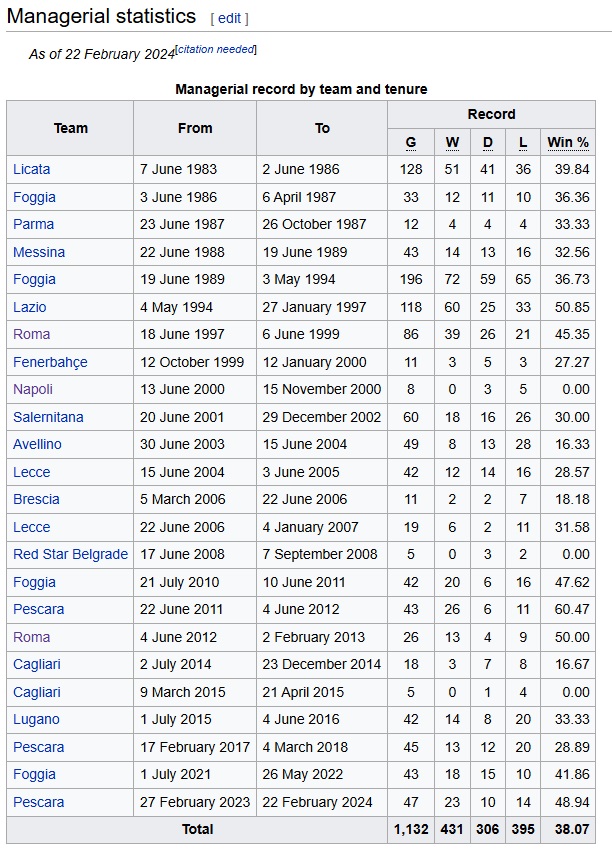Click the Napoli team link
Image resolution: width=612 pixels, height=856 pixels.
33,389
